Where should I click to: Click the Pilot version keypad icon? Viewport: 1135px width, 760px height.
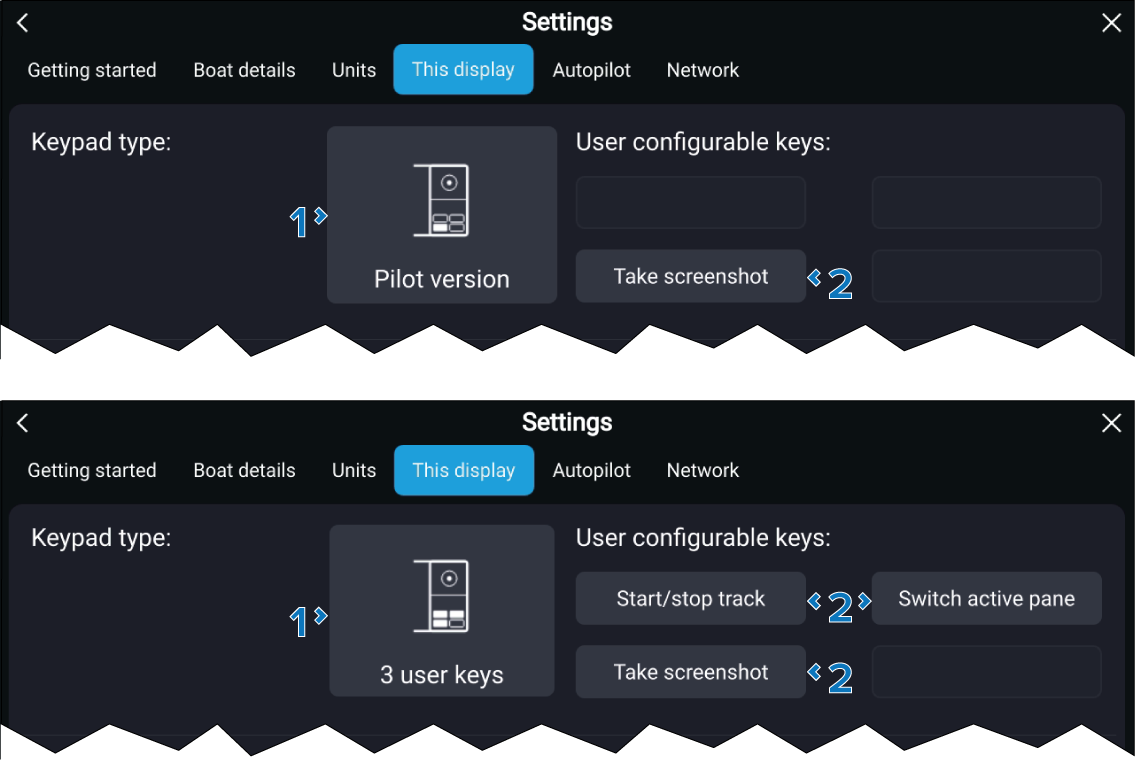[441, 201]
